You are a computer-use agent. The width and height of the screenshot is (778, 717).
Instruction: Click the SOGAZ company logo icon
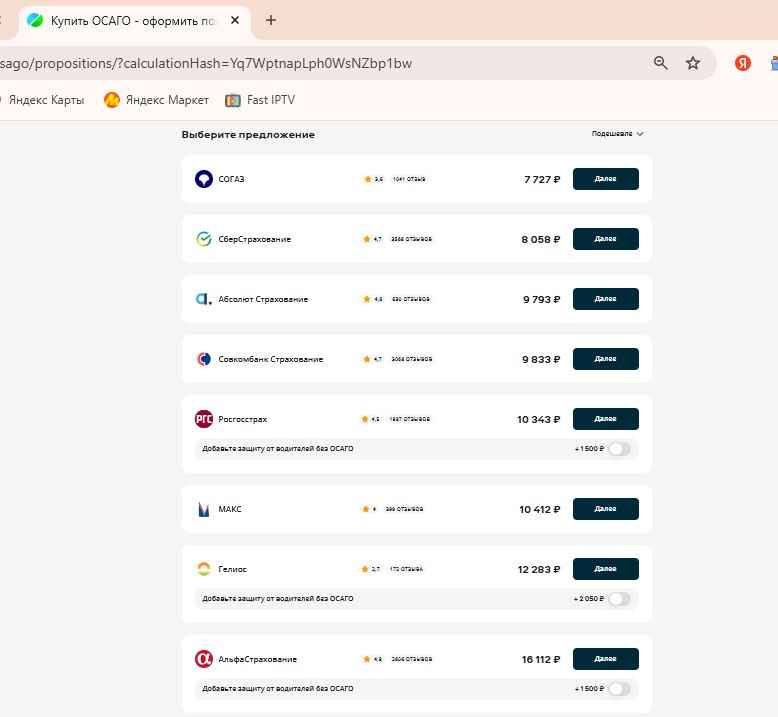point(203,179)
